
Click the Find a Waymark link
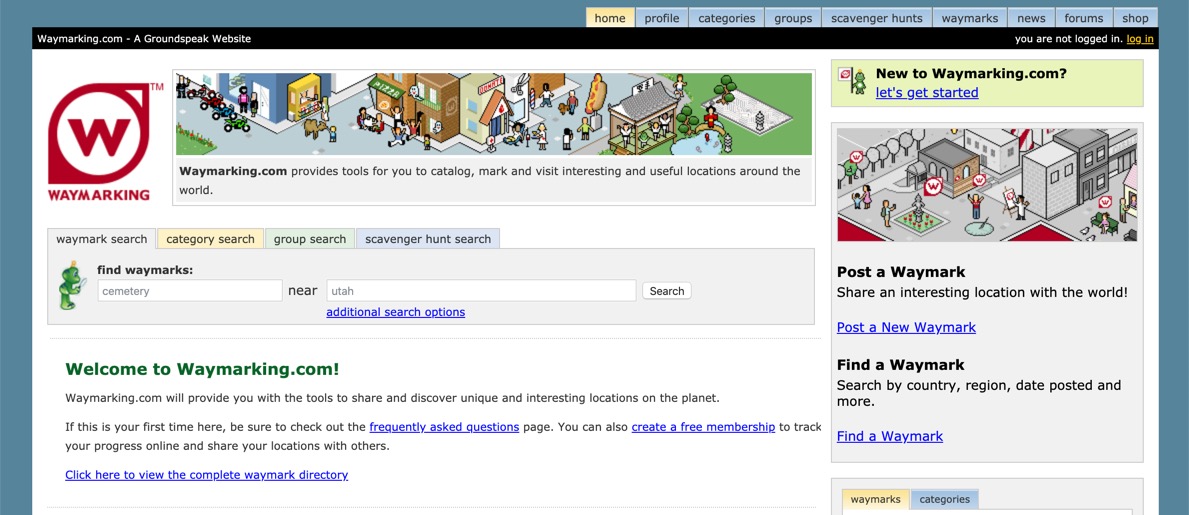tap(889, 436)
